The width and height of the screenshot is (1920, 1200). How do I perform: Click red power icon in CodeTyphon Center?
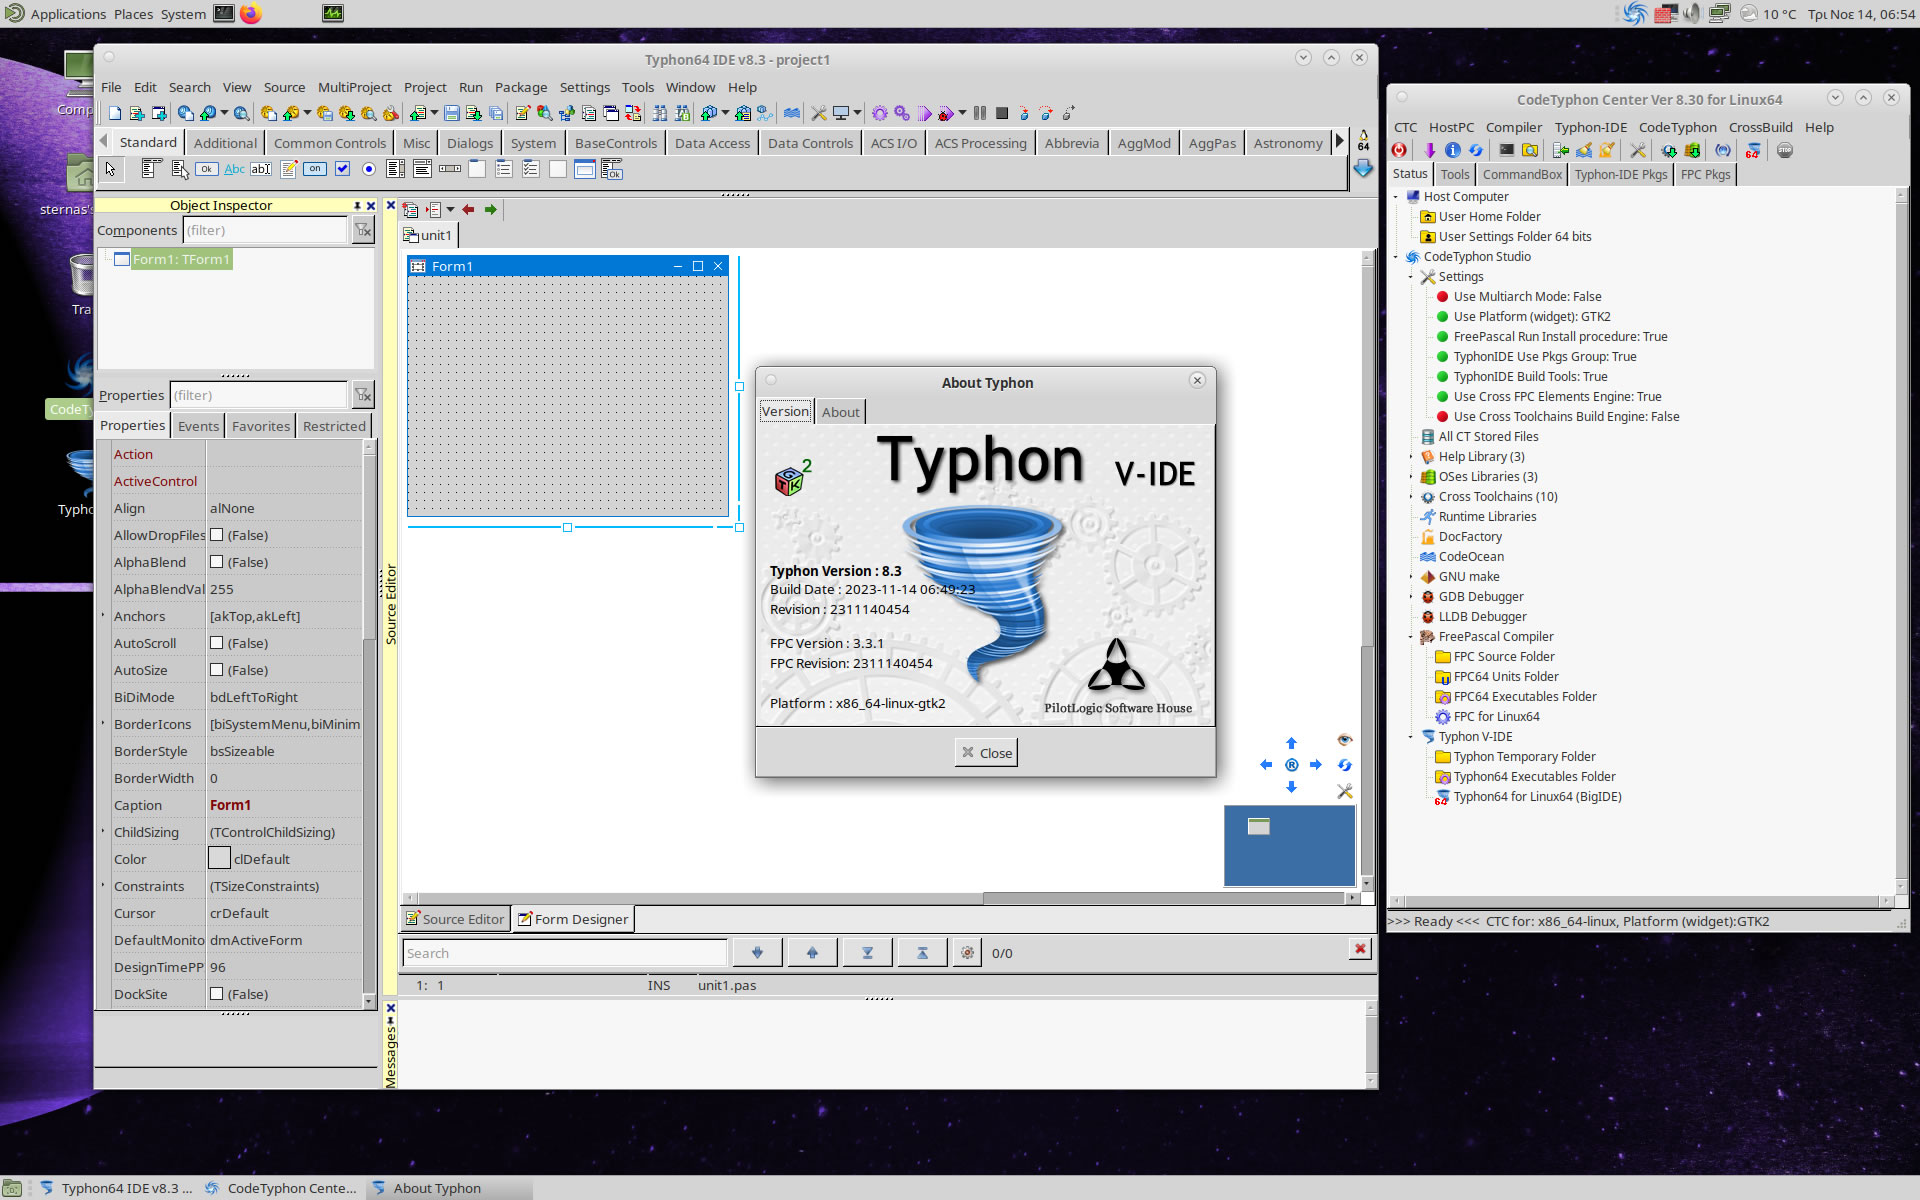click(1399, 150)
